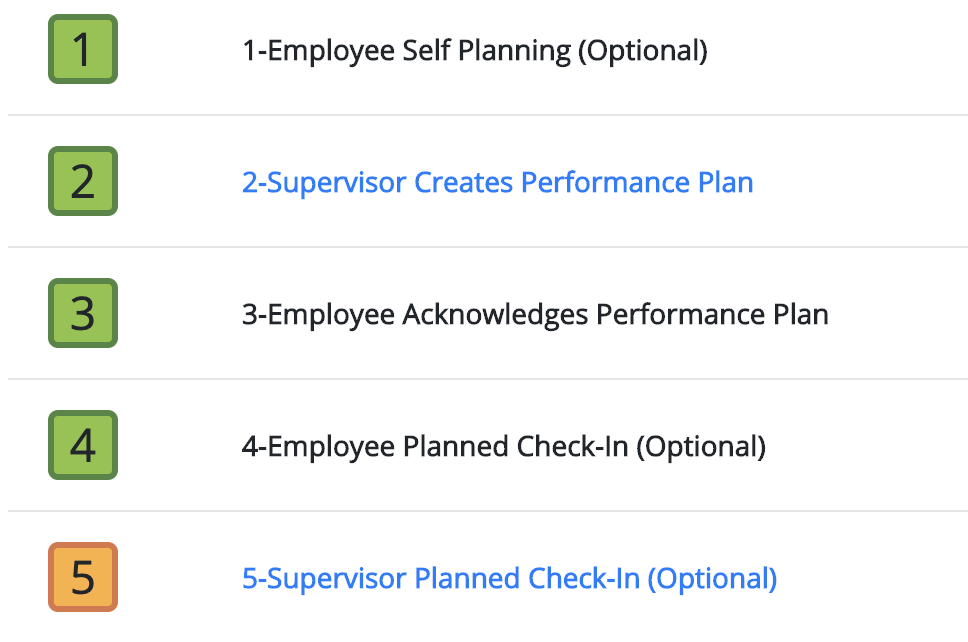Click the icon beside Employee Planned Check-In

pos(83,445)
